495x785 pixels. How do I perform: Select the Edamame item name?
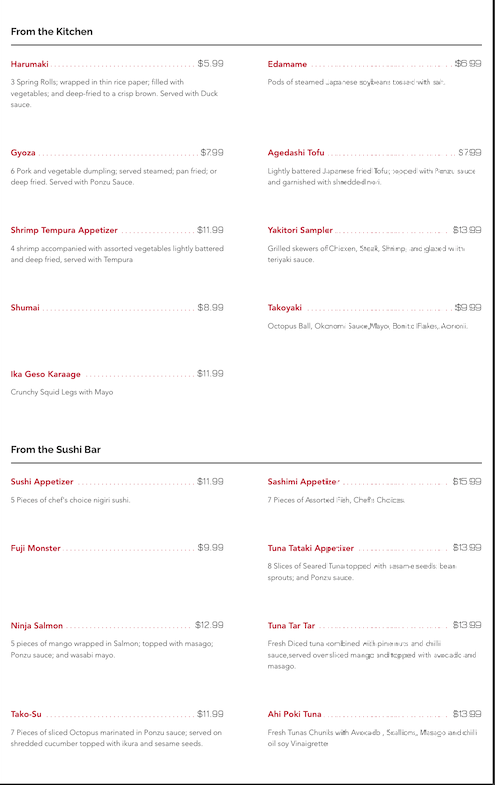point(287,64)
